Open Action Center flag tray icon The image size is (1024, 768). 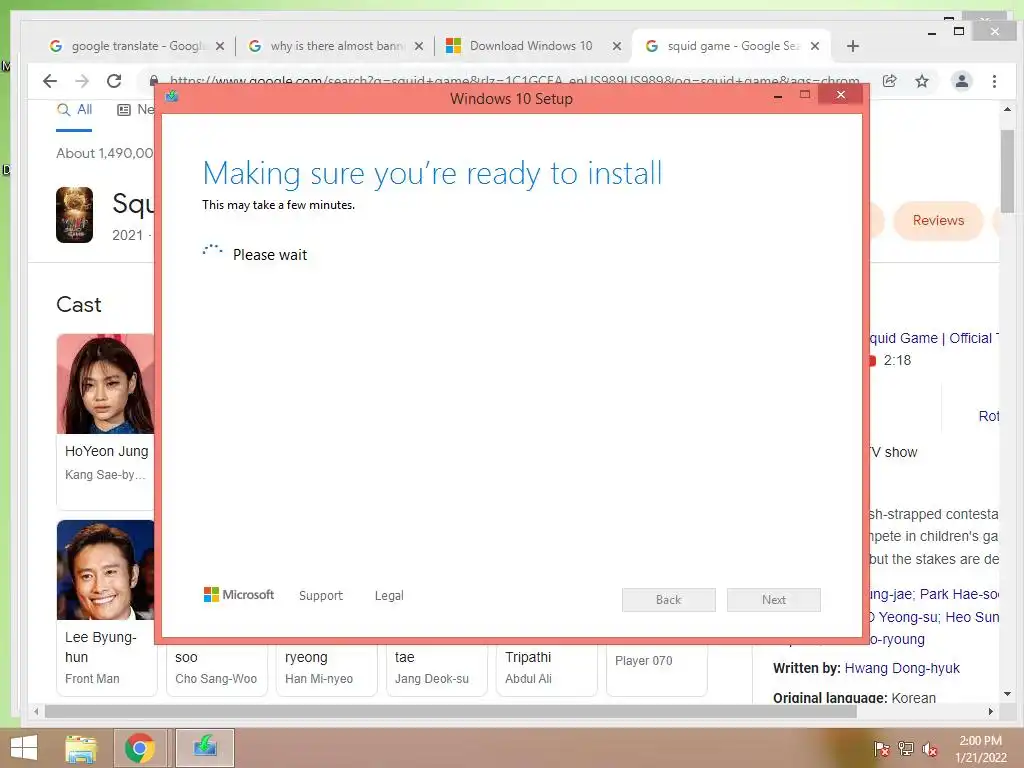[x=881, y=749]
